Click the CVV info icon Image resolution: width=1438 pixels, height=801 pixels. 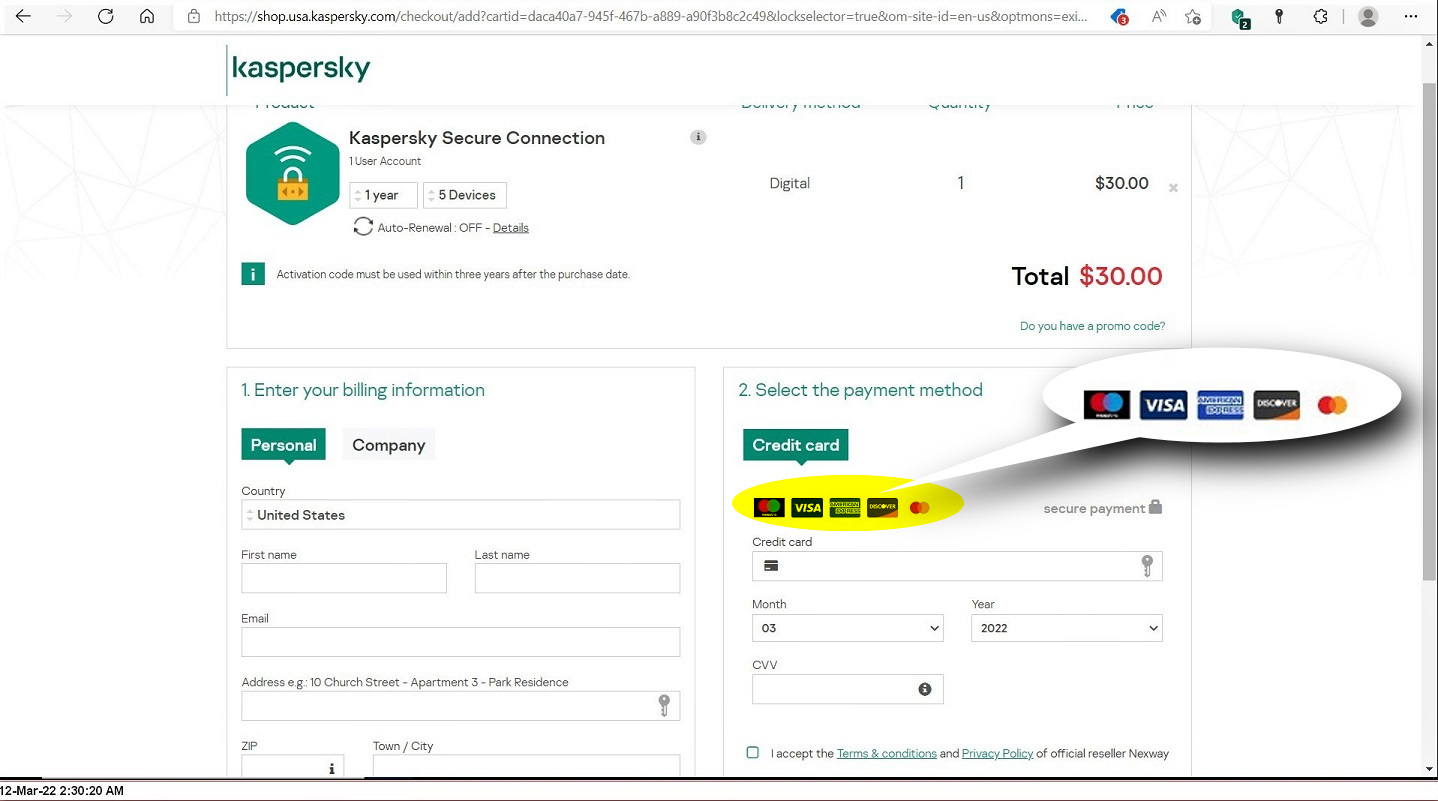(925, 689)
